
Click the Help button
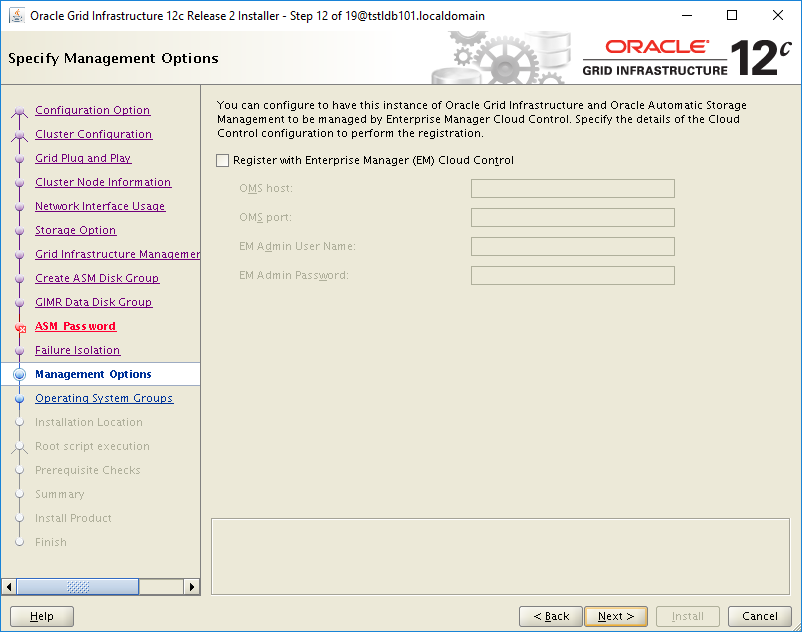click(x=42, y=616)
